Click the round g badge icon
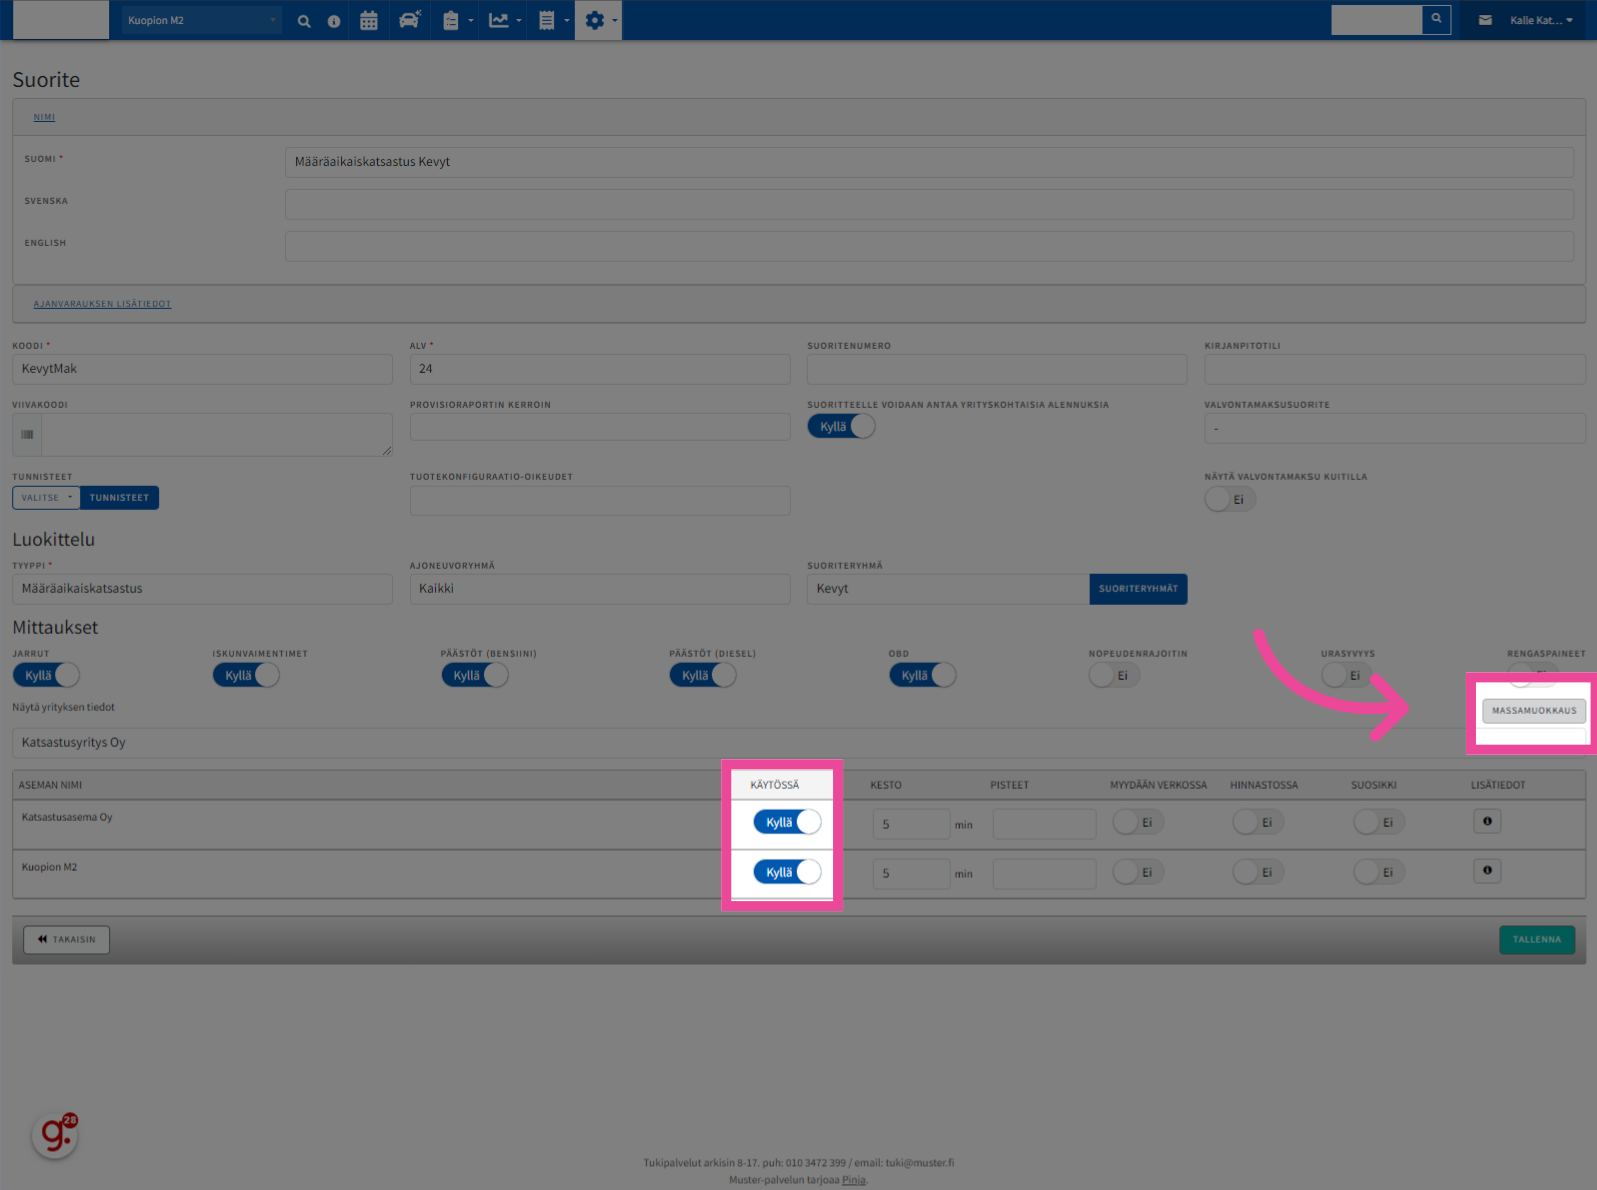The height and width of the screenshot is (1190, 1597). pyautogui.click(x=55, y=1135)
